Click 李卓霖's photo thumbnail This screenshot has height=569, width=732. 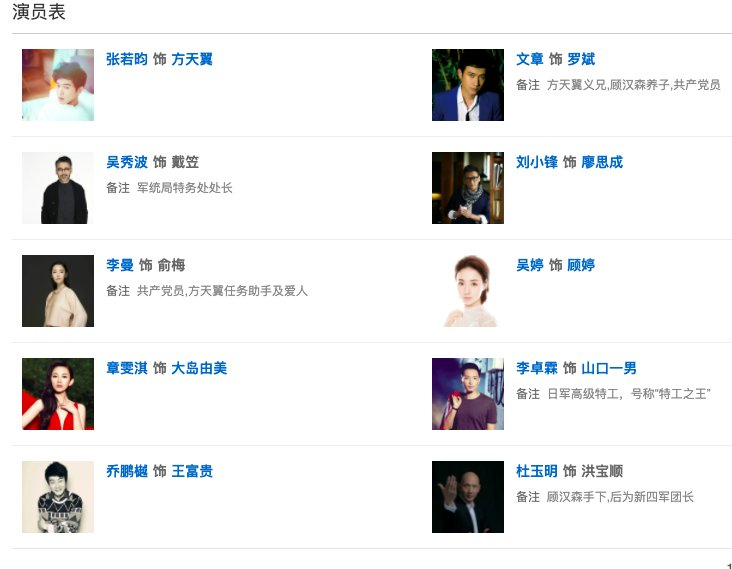pyautogui.click(x=468, y=394)
